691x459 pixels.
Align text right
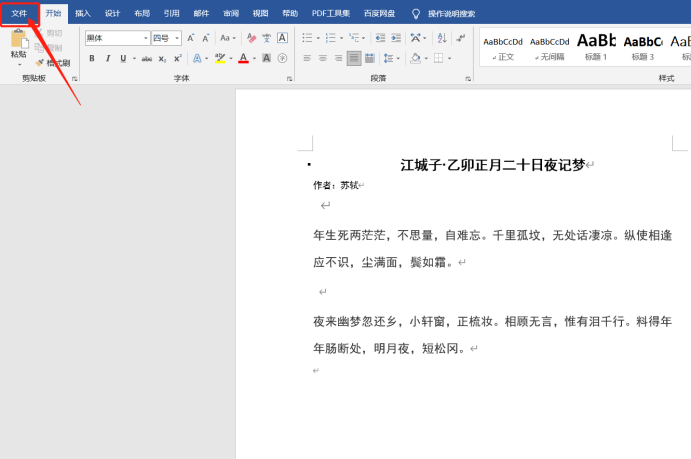[338, 58]
